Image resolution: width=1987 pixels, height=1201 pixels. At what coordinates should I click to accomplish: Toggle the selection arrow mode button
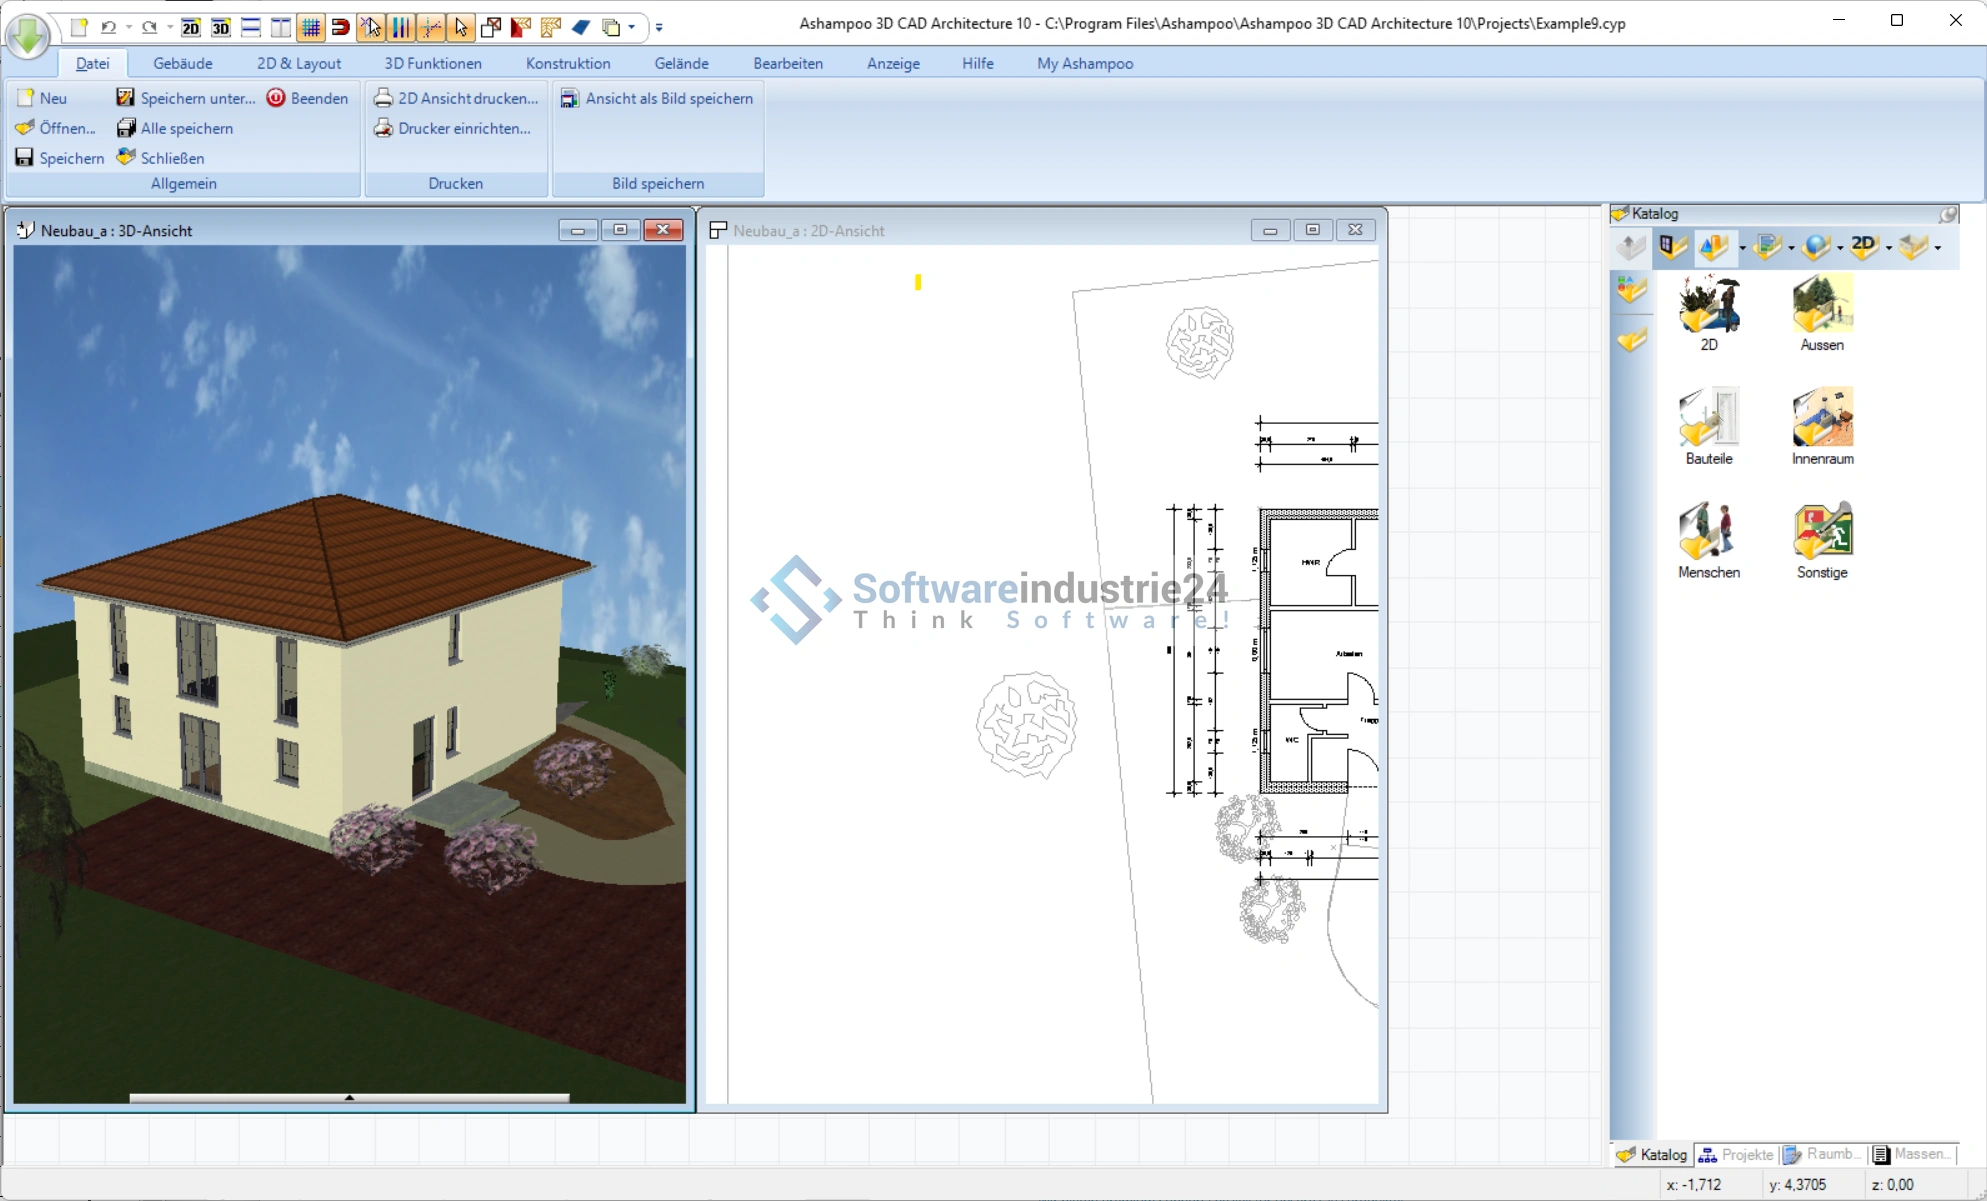tap(461, 27)
